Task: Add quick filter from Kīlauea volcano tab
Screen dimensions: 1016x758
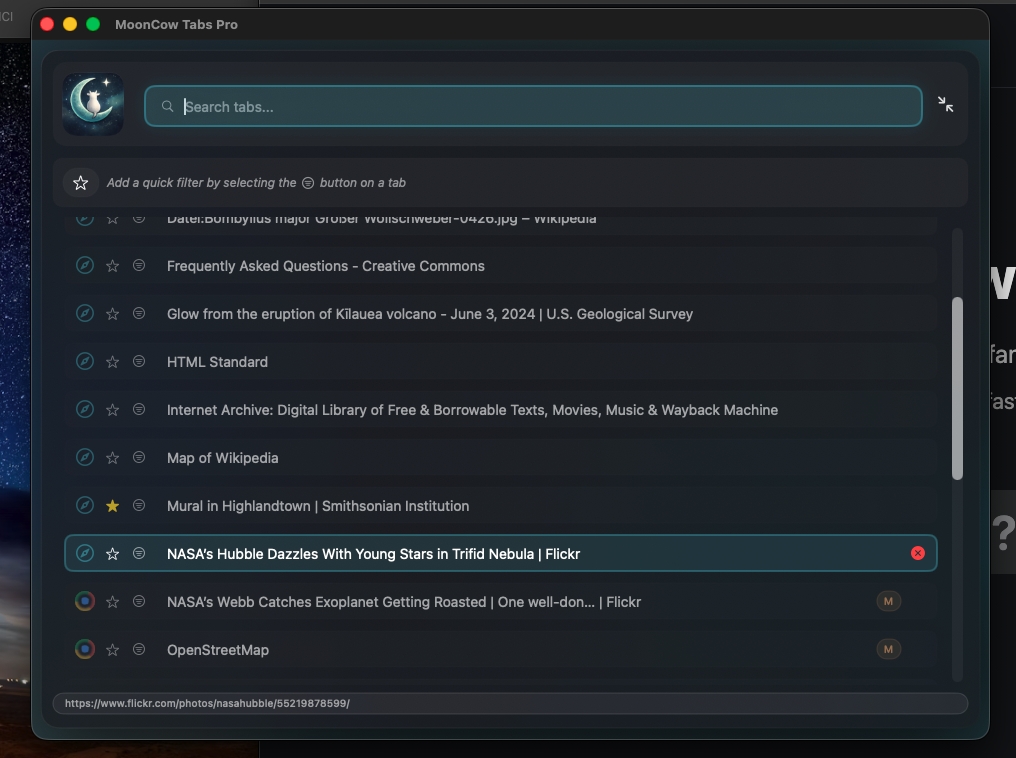Action: tap(139, 314)
